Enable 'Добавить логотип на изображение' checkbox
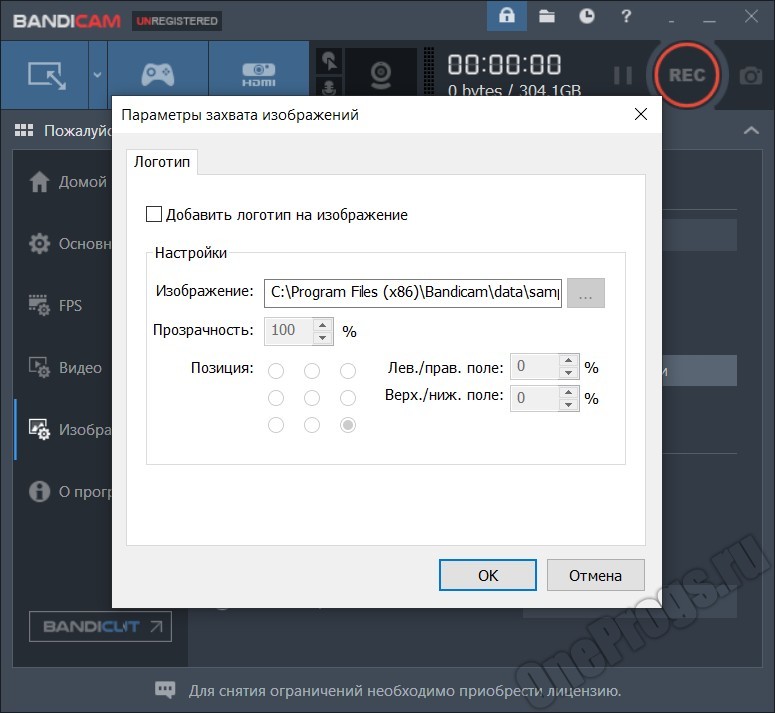The width and height of the screenshot is (775, 713). [154, 214]
